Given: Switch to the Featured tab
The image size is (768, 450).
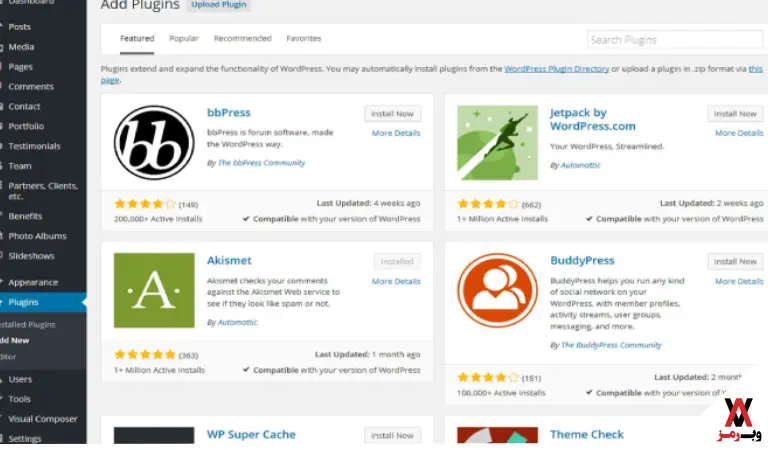Looking at the screenshot, I should tap(137, 38).
